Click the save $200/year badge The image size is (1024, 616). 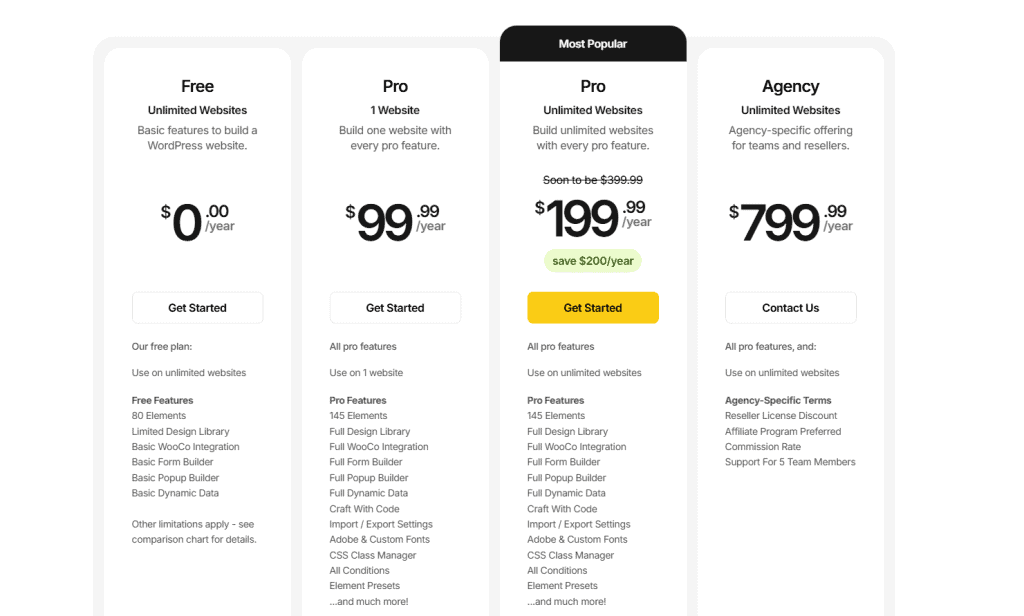point(593,261)
